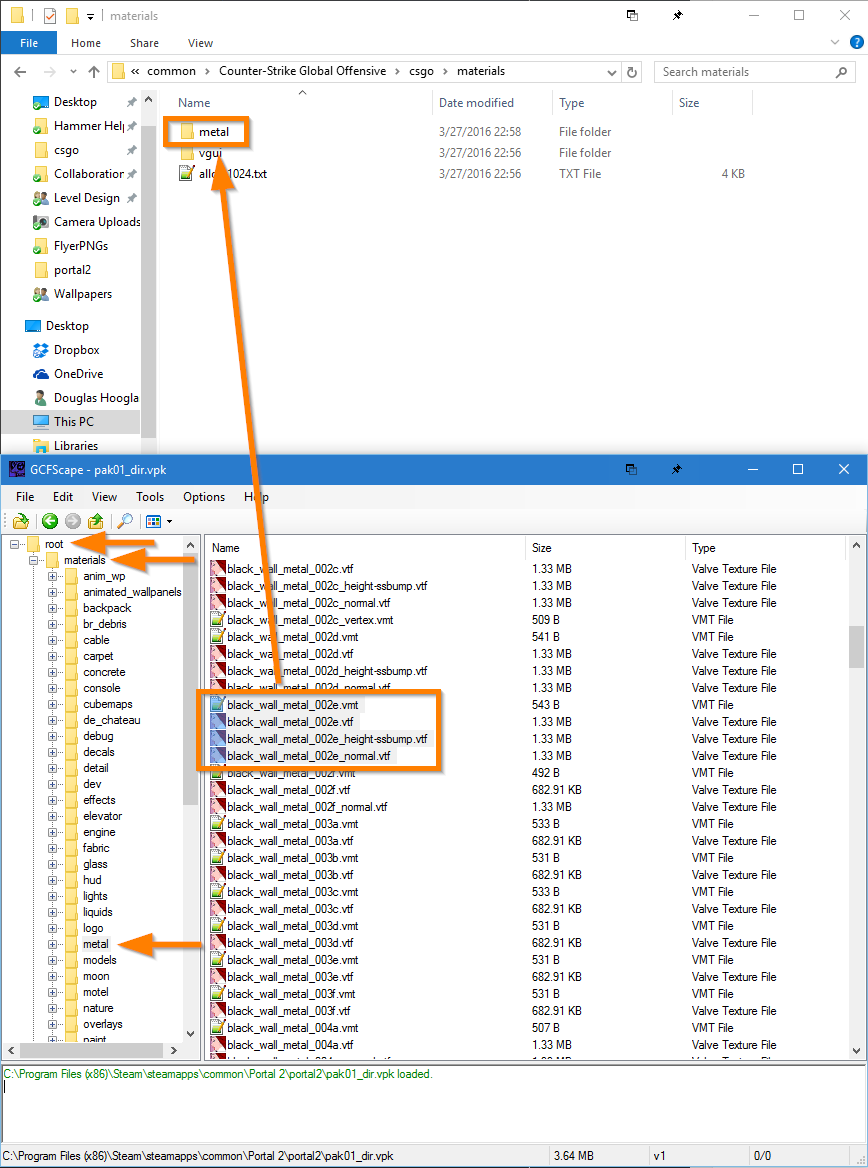Image resolution: width=868 pixels, height=1168 pixels.
Task: Open the View mode dropdown arrow in GCFScape
Action: coord(169,521)
